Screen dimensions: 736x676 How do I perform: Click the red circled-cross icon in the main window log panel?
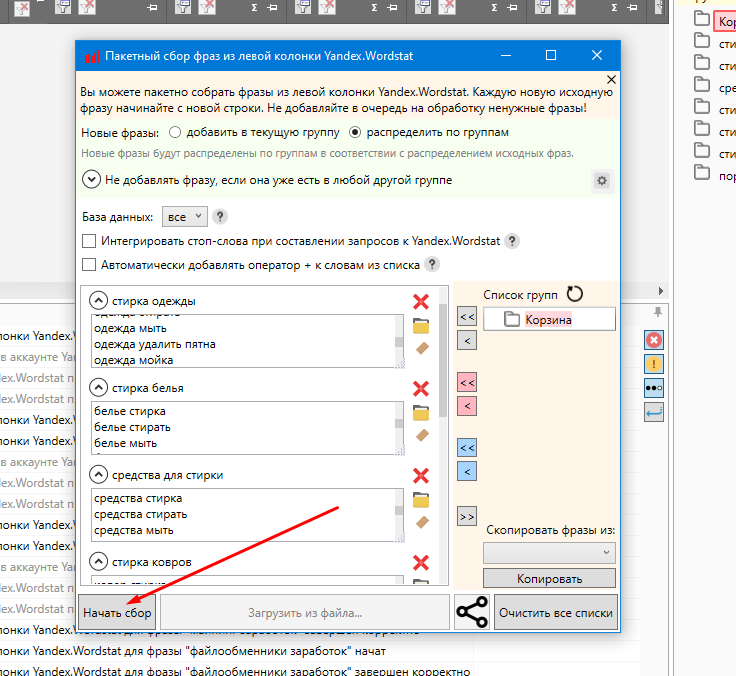(654, 340)
